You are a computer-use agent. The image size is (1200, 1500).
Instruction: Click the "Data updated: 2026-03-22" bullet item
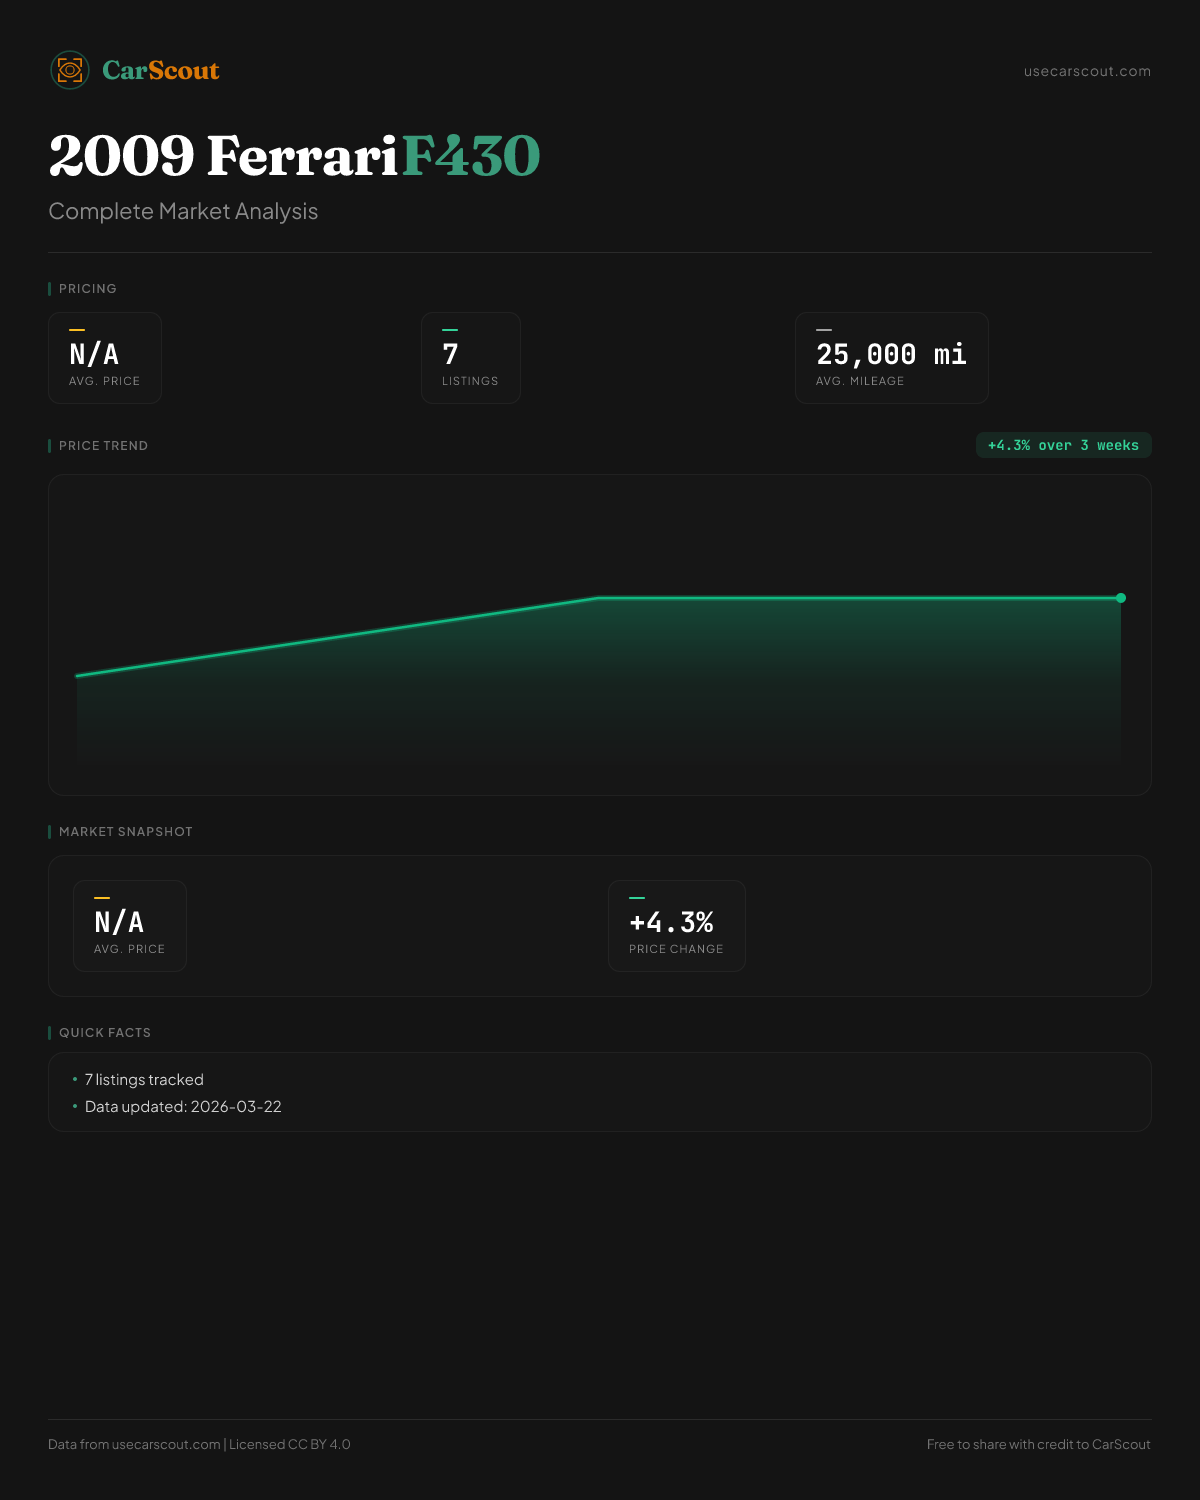click(x=183, y=1107)
